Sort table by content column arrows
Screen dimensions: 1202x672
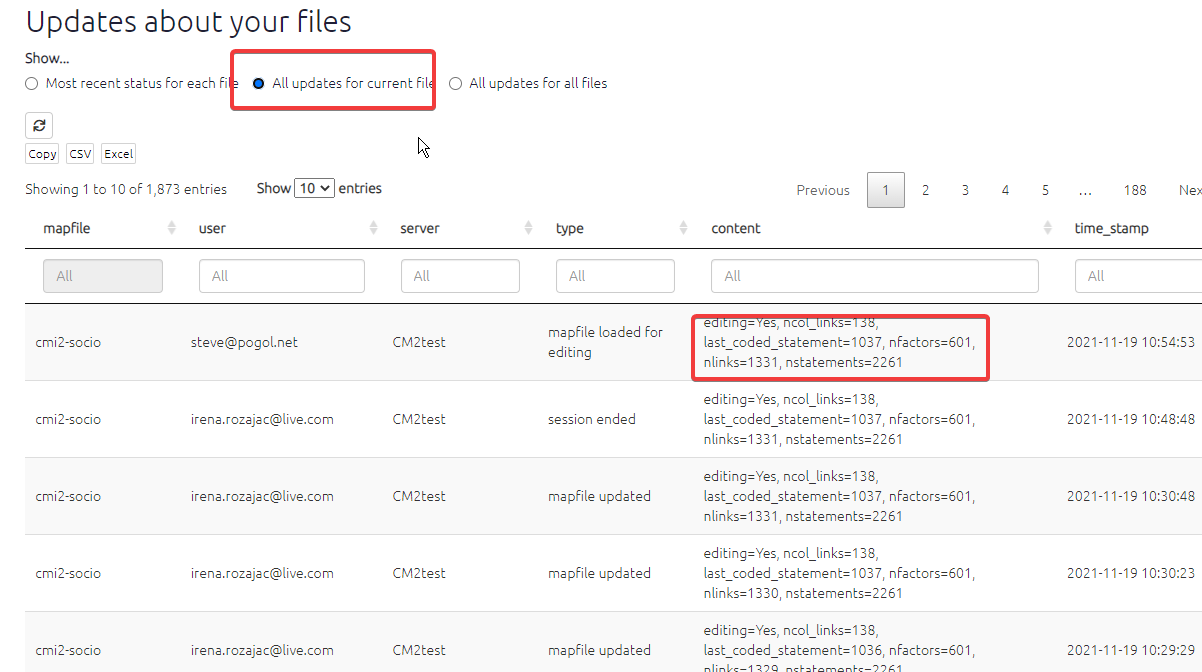pos(1046,228)
